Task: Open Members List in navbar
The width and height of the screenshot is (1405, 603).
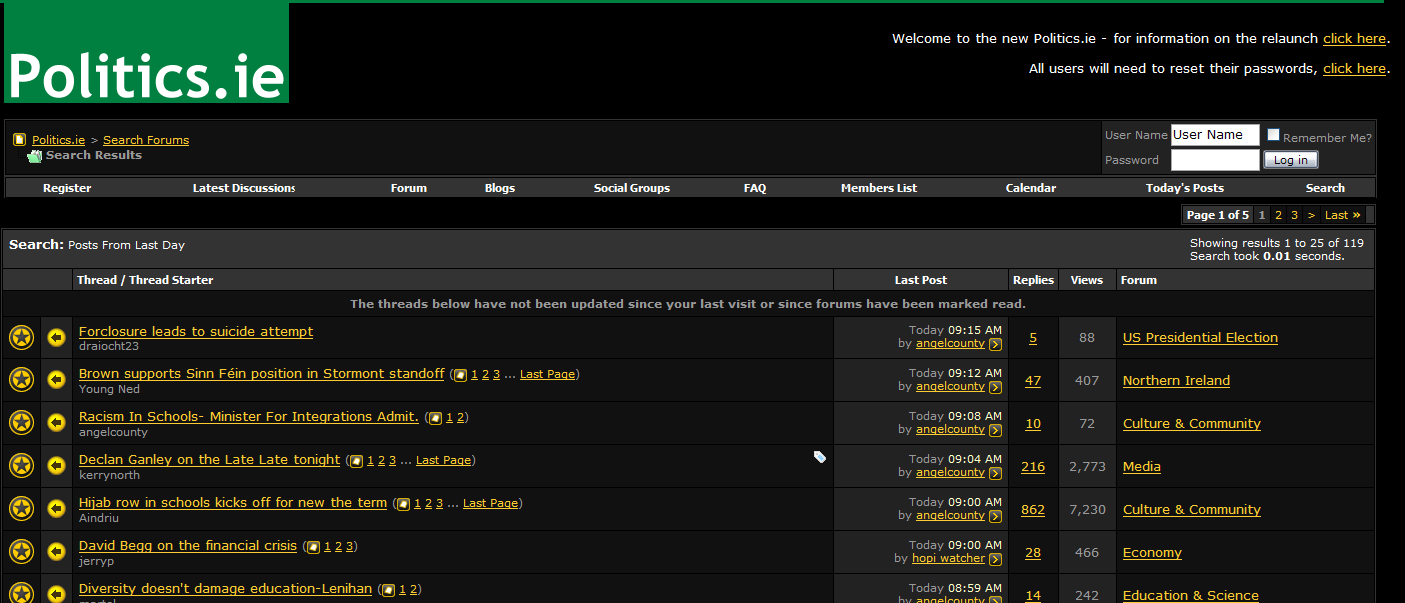Action: [x=879, y=188]
